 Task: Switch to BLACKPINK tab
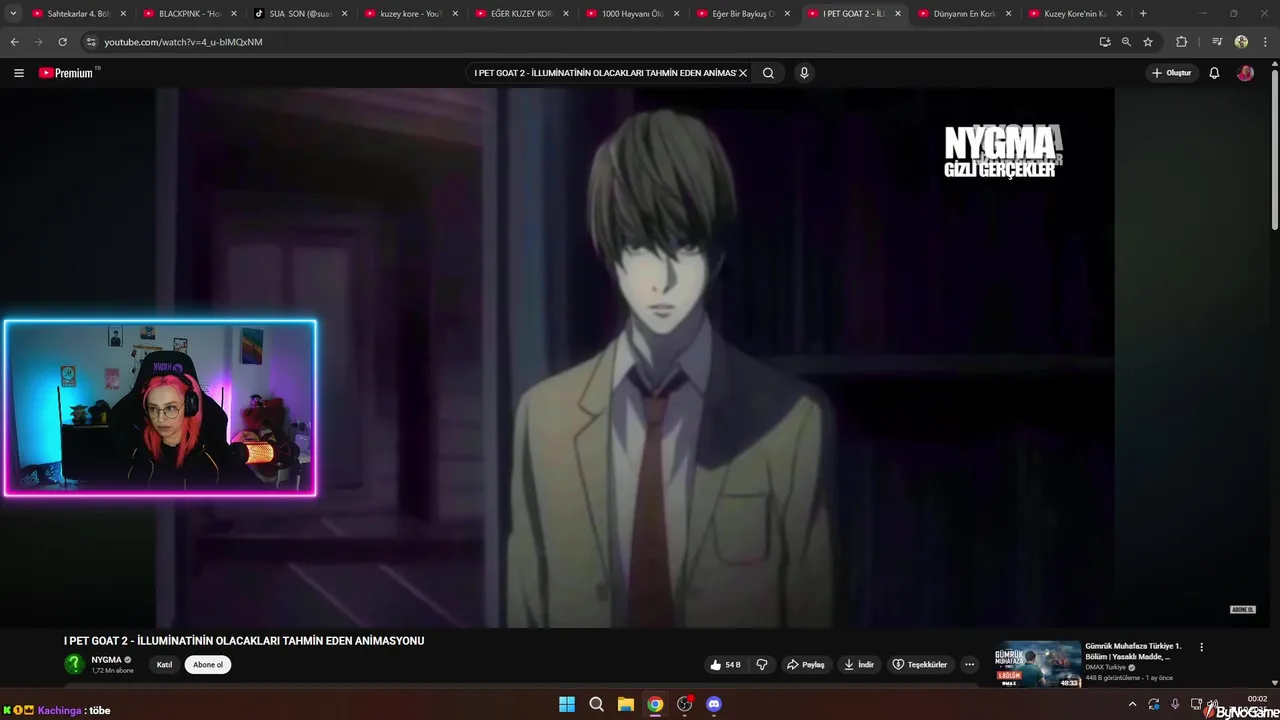tap(190, 14)
